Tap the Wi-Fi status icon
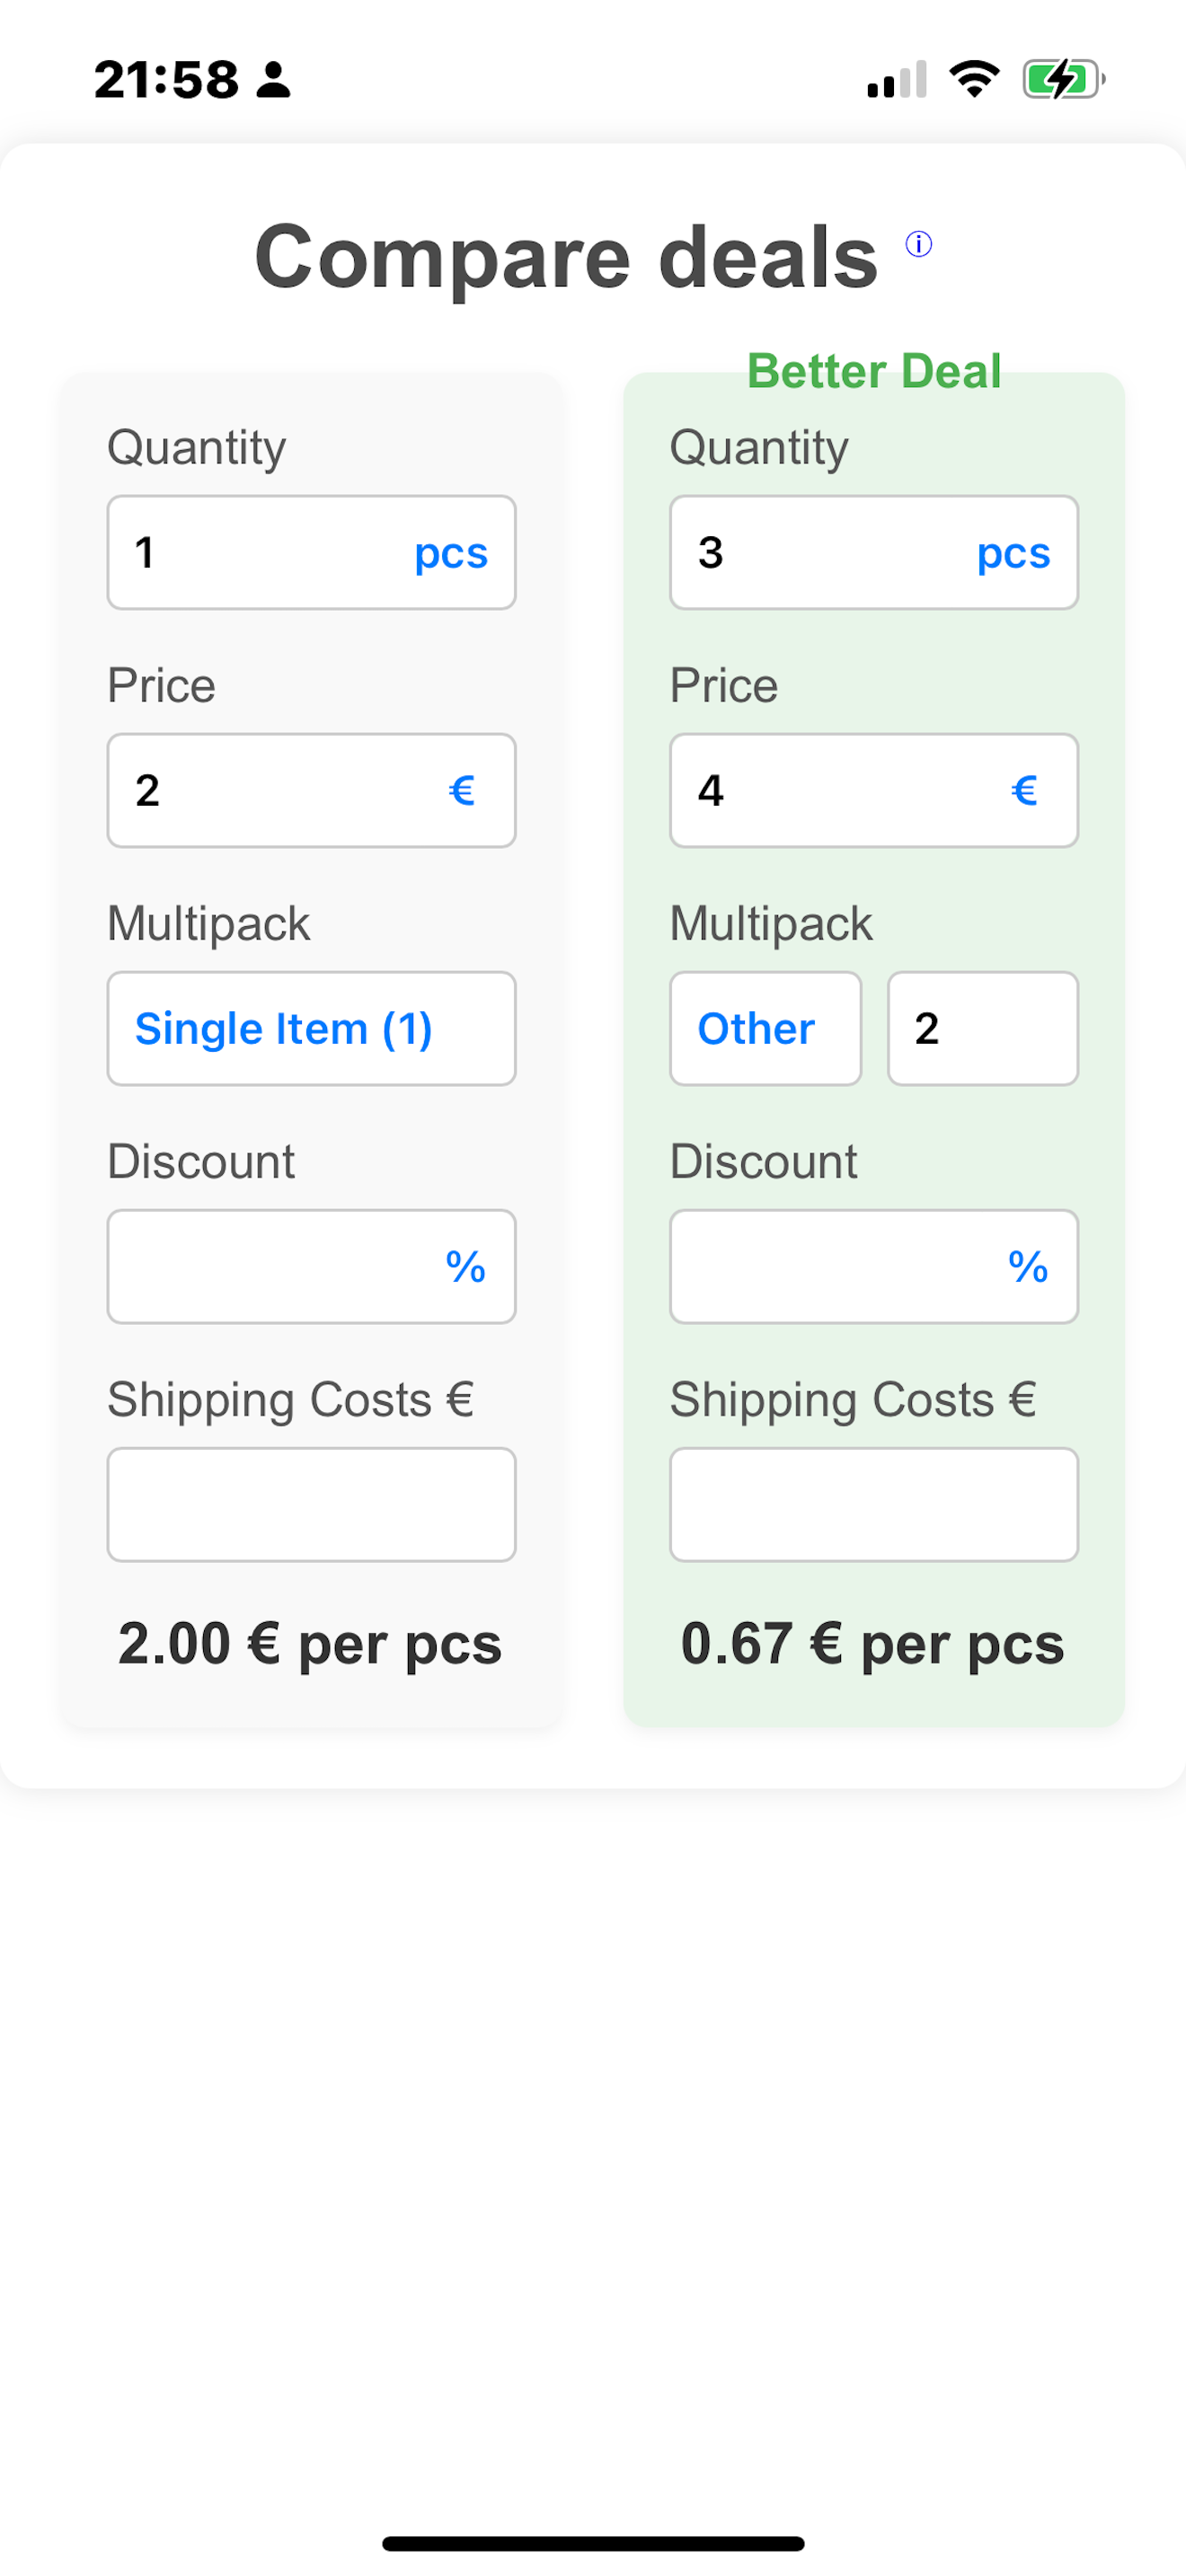Viewport: 1186px width, 2576px height. [x=974, y=79]
